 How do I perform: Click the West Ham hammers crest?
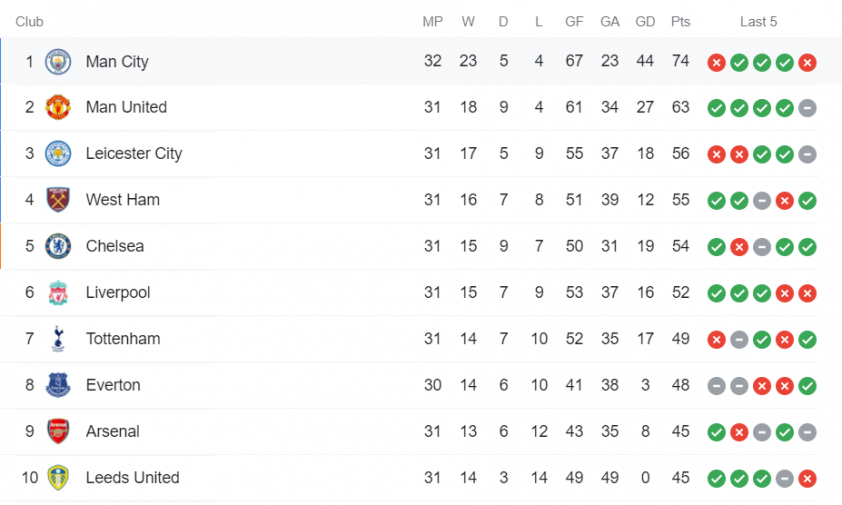tap(58, 199)
